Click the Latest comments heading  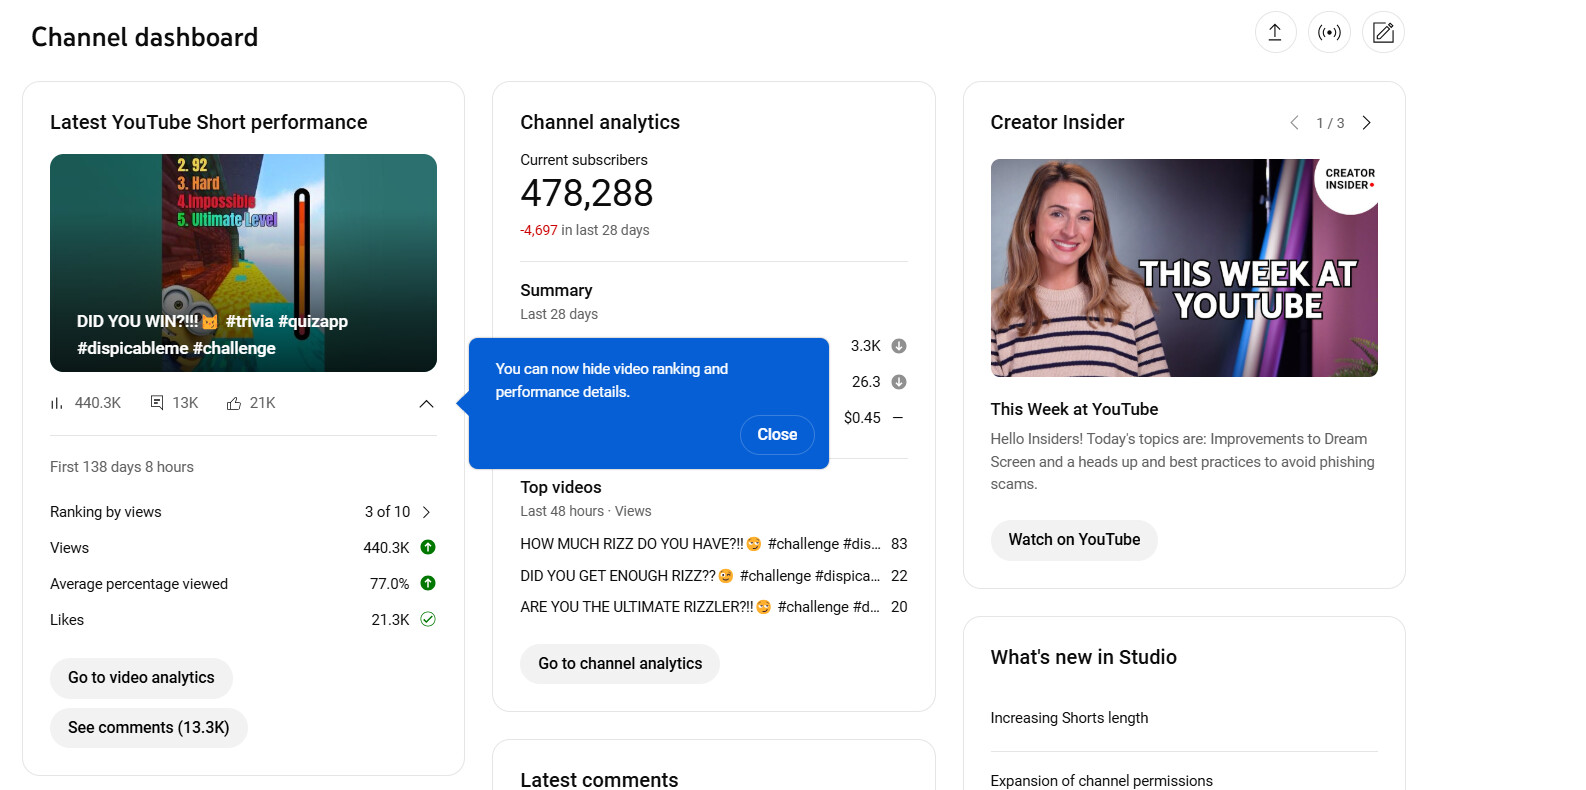[599, 779]
